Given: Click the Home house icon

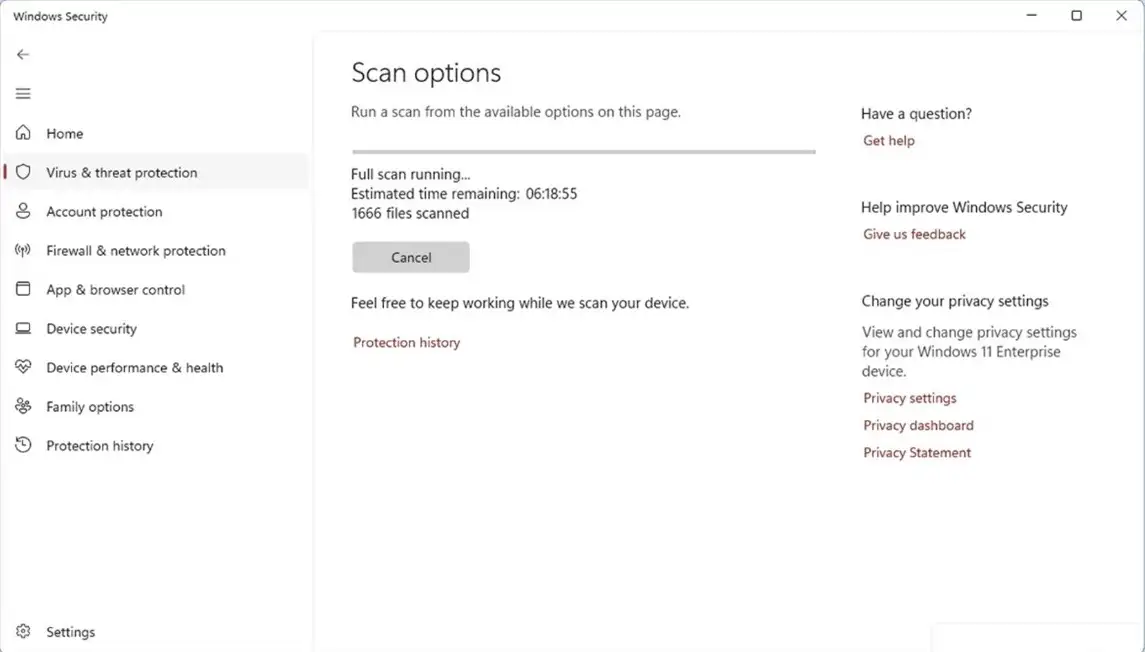Looking at the screenshot, I should coord(23,133).
